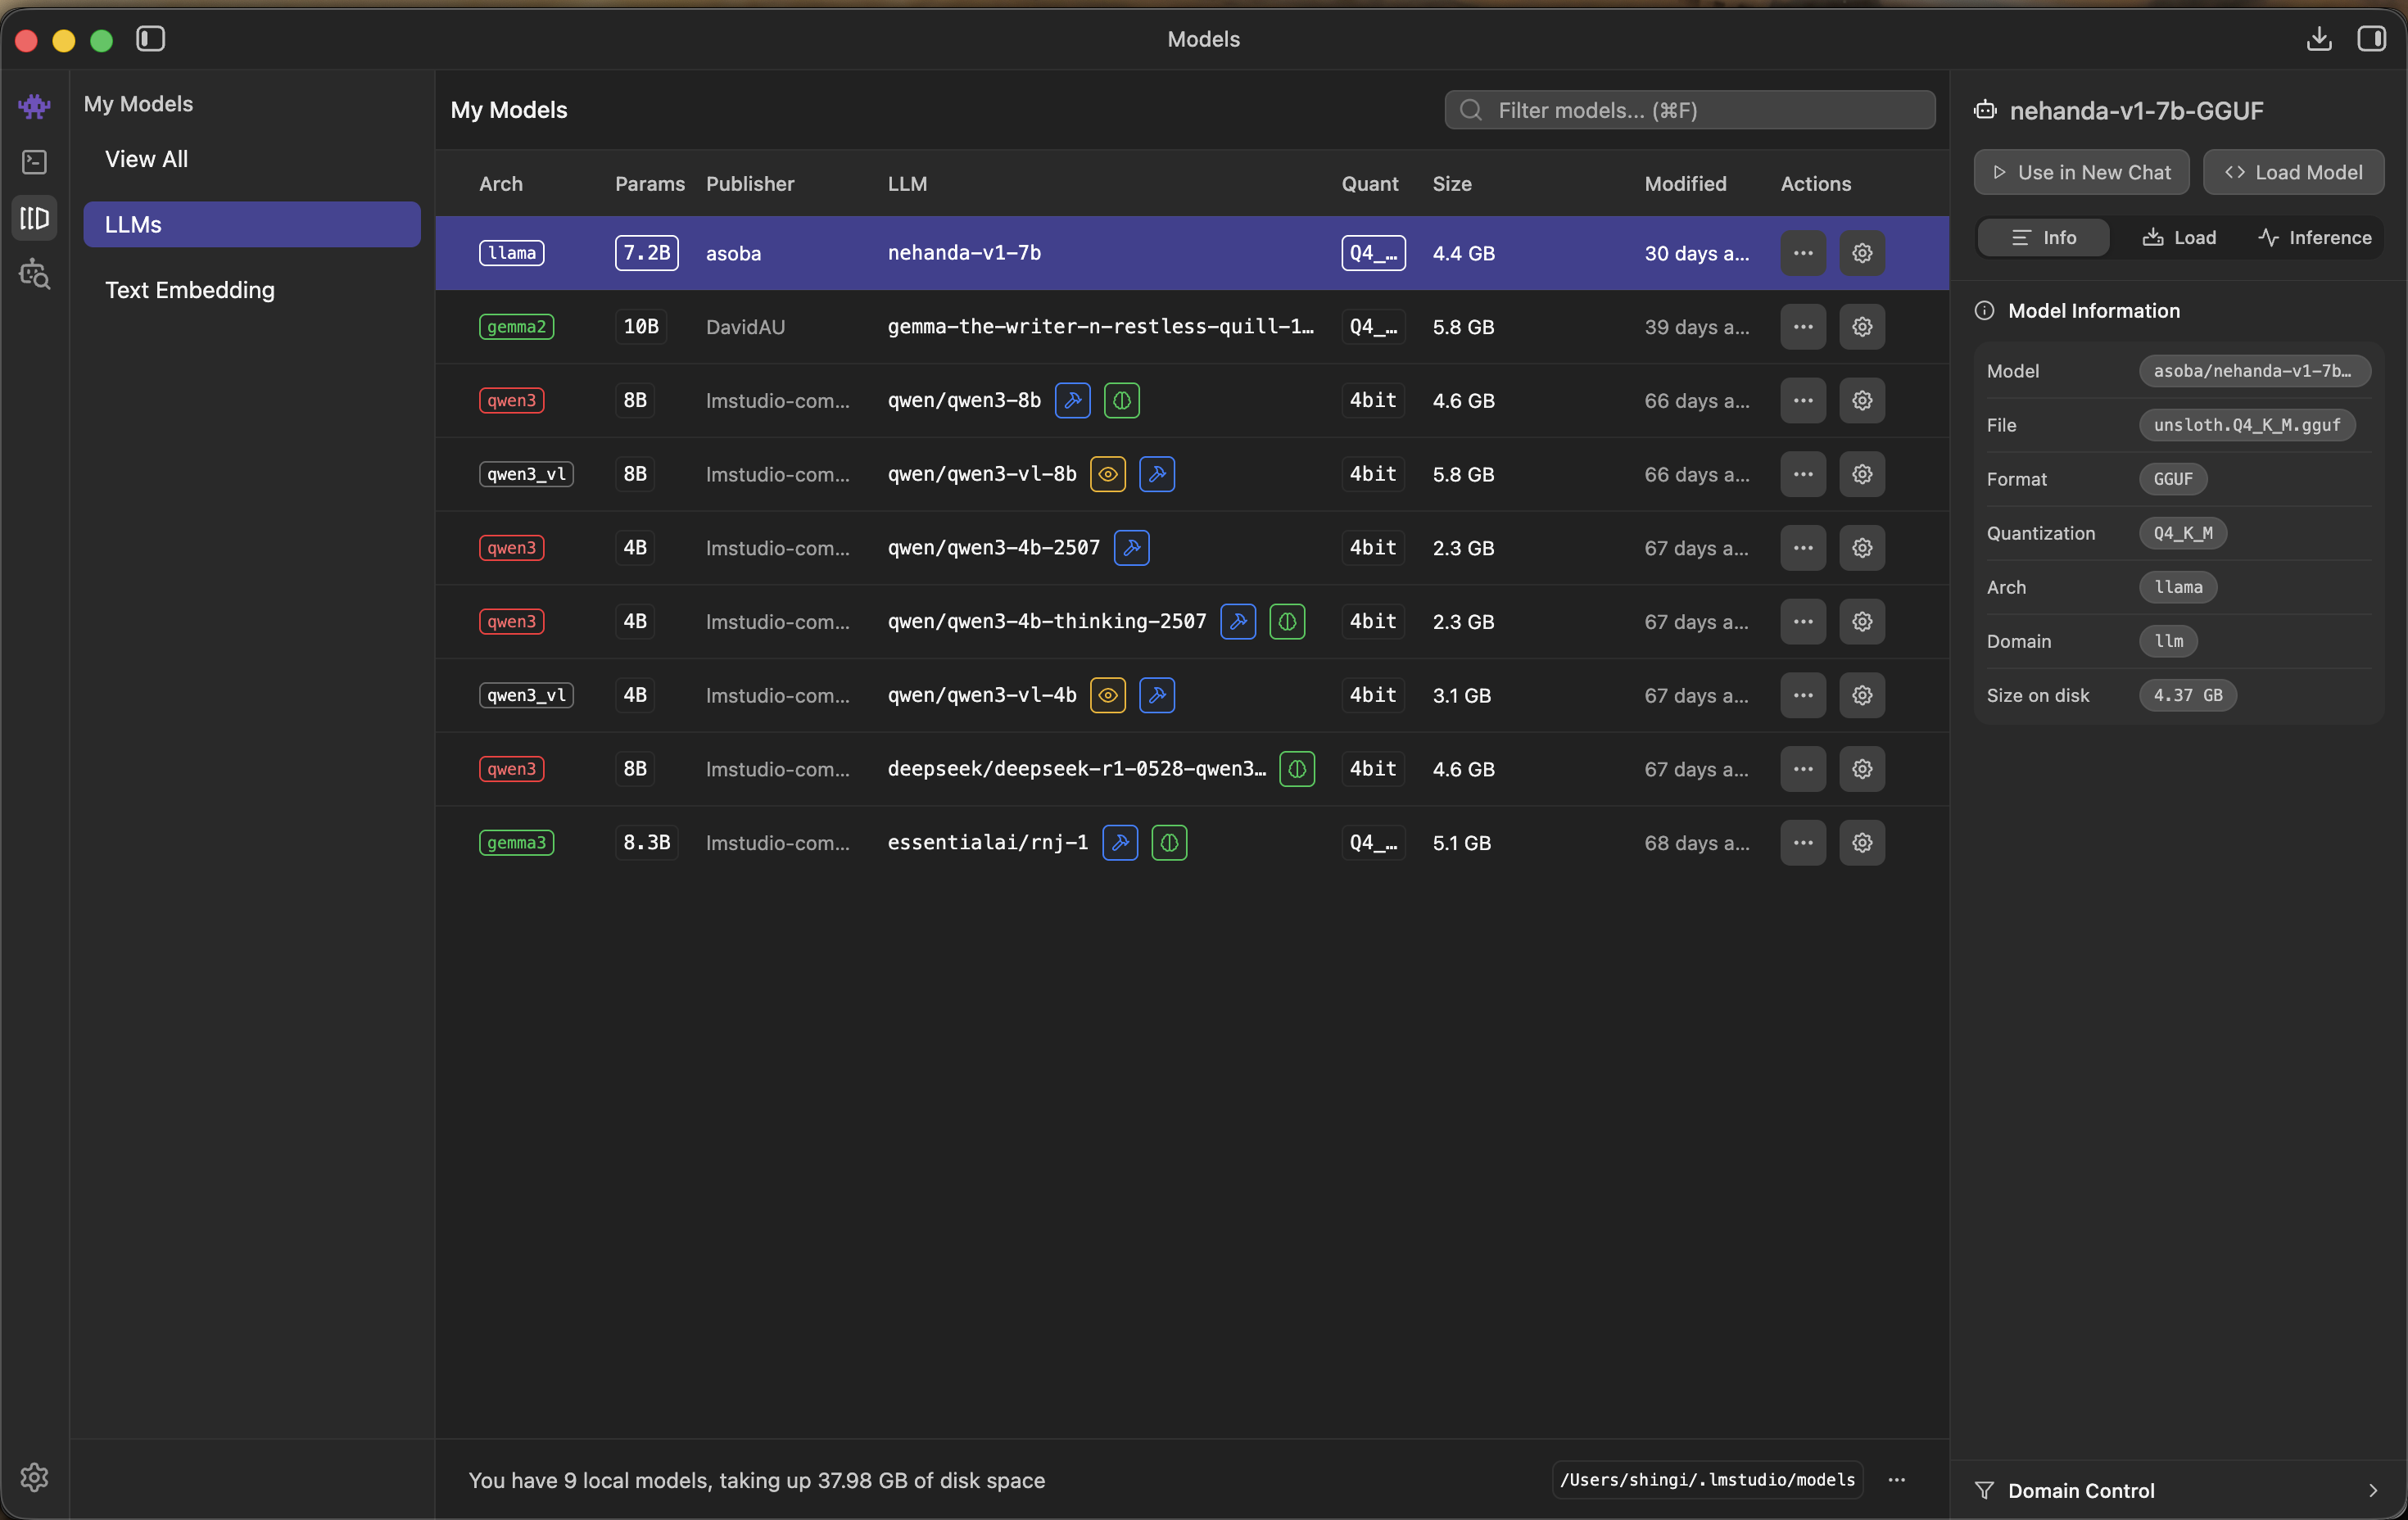
Task: Click the tool-use hammer badge on essentialai/rnj-1
Action: pyautogui.click(x=1119, y=843)
